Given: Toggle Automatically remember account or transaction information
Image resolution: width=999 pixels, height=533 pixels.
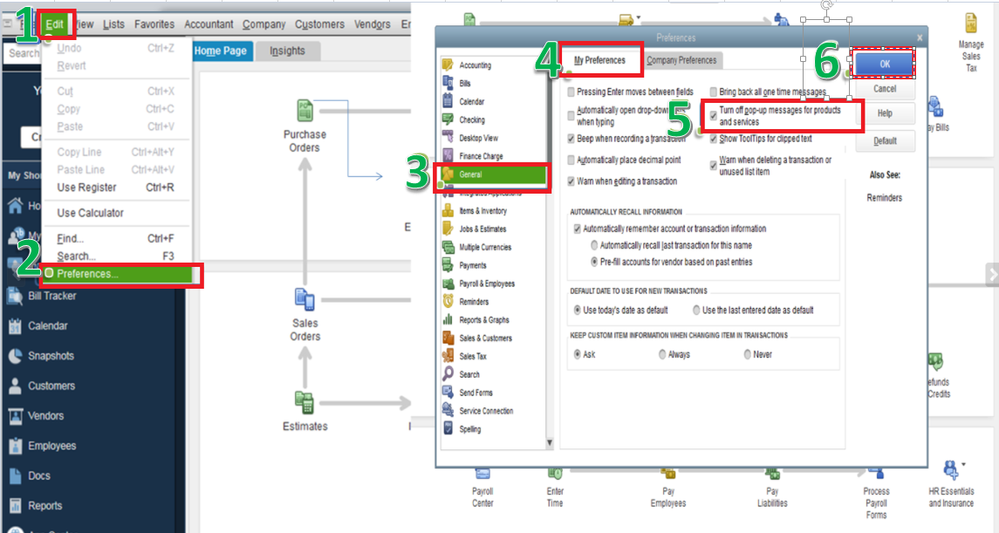Looking at the screenshot, I should [x=577, y=229].
